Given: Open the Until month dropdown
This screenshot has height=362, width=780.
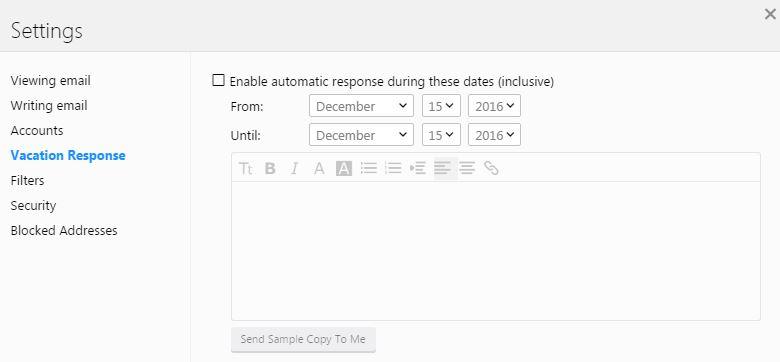Looking at the screenshot, I should [361, 135].
